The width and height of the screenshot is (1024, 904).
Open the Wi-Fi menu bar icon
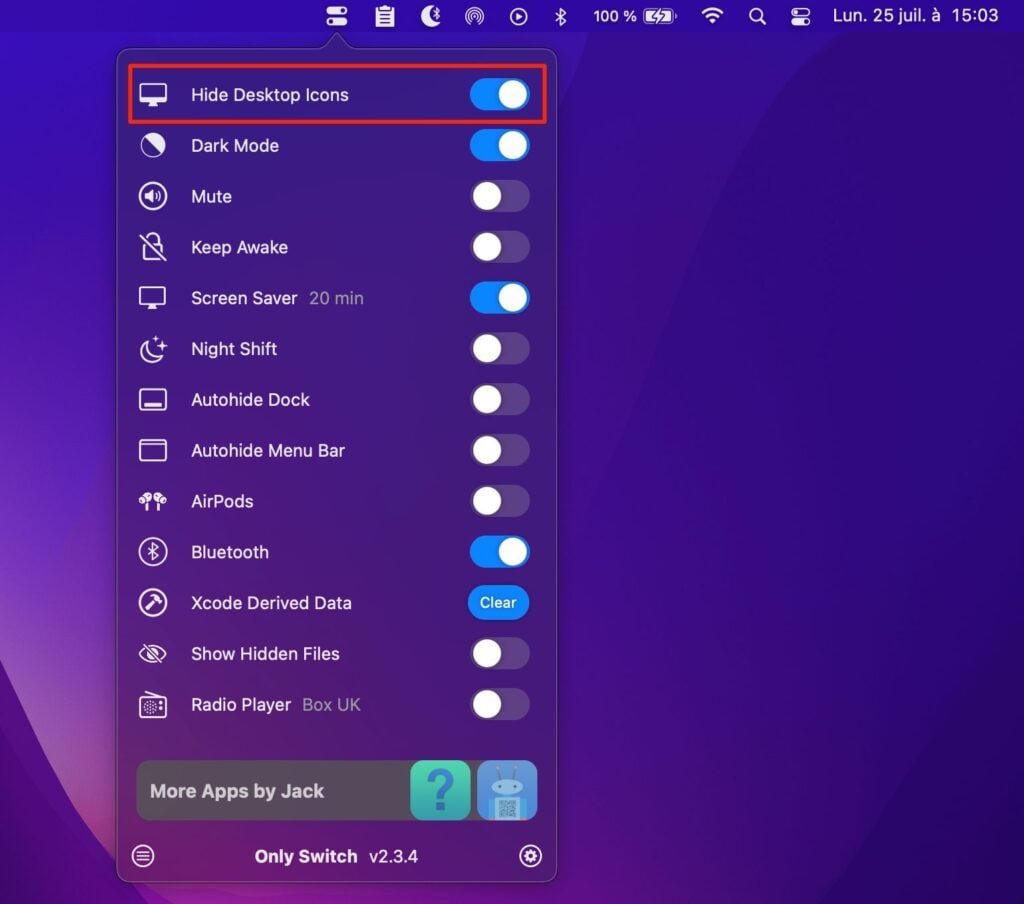click(x=712, y=16)
